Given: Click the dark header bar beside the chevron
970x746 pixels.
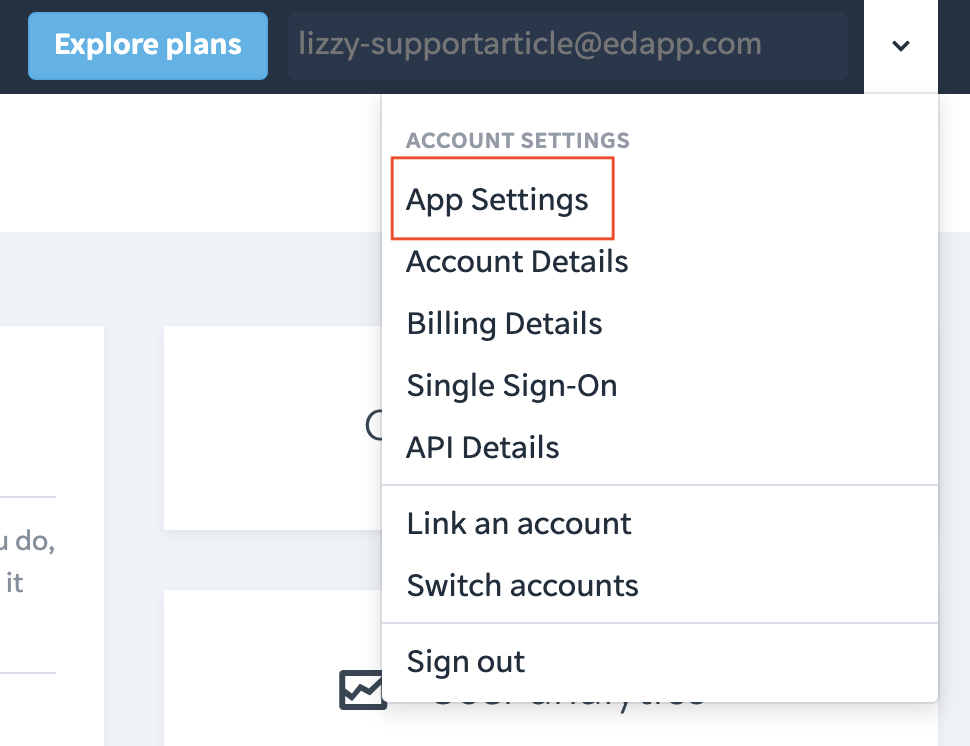Looking at the screenshot, I should (954, 46).
